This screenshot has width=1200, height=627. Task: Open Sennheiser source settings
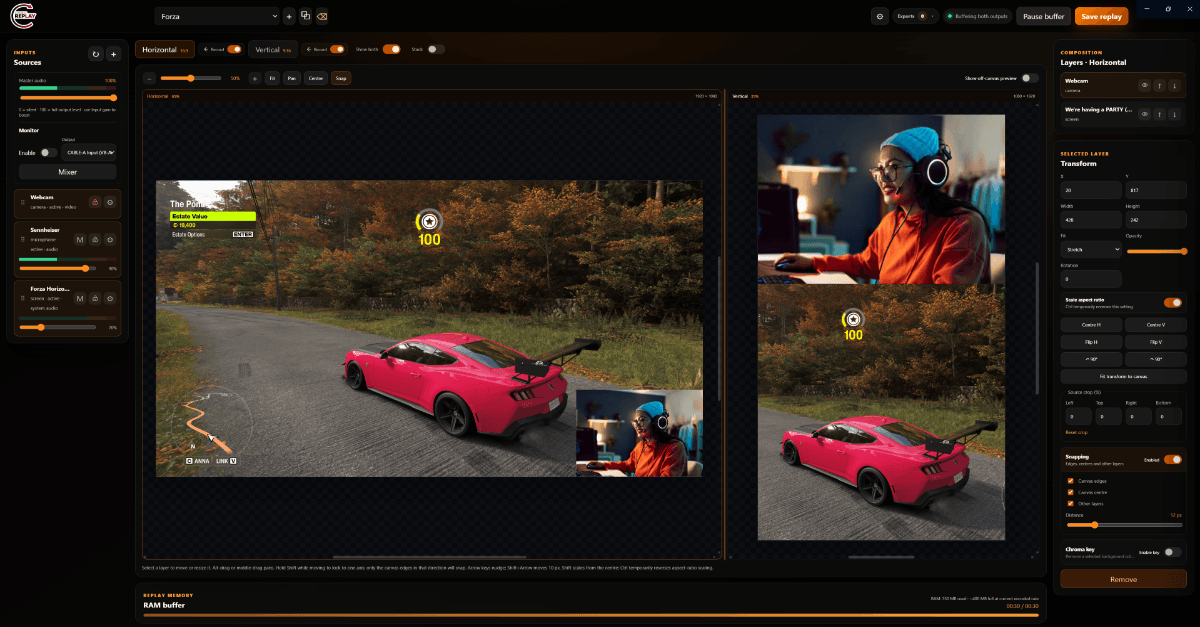(110, 240)
